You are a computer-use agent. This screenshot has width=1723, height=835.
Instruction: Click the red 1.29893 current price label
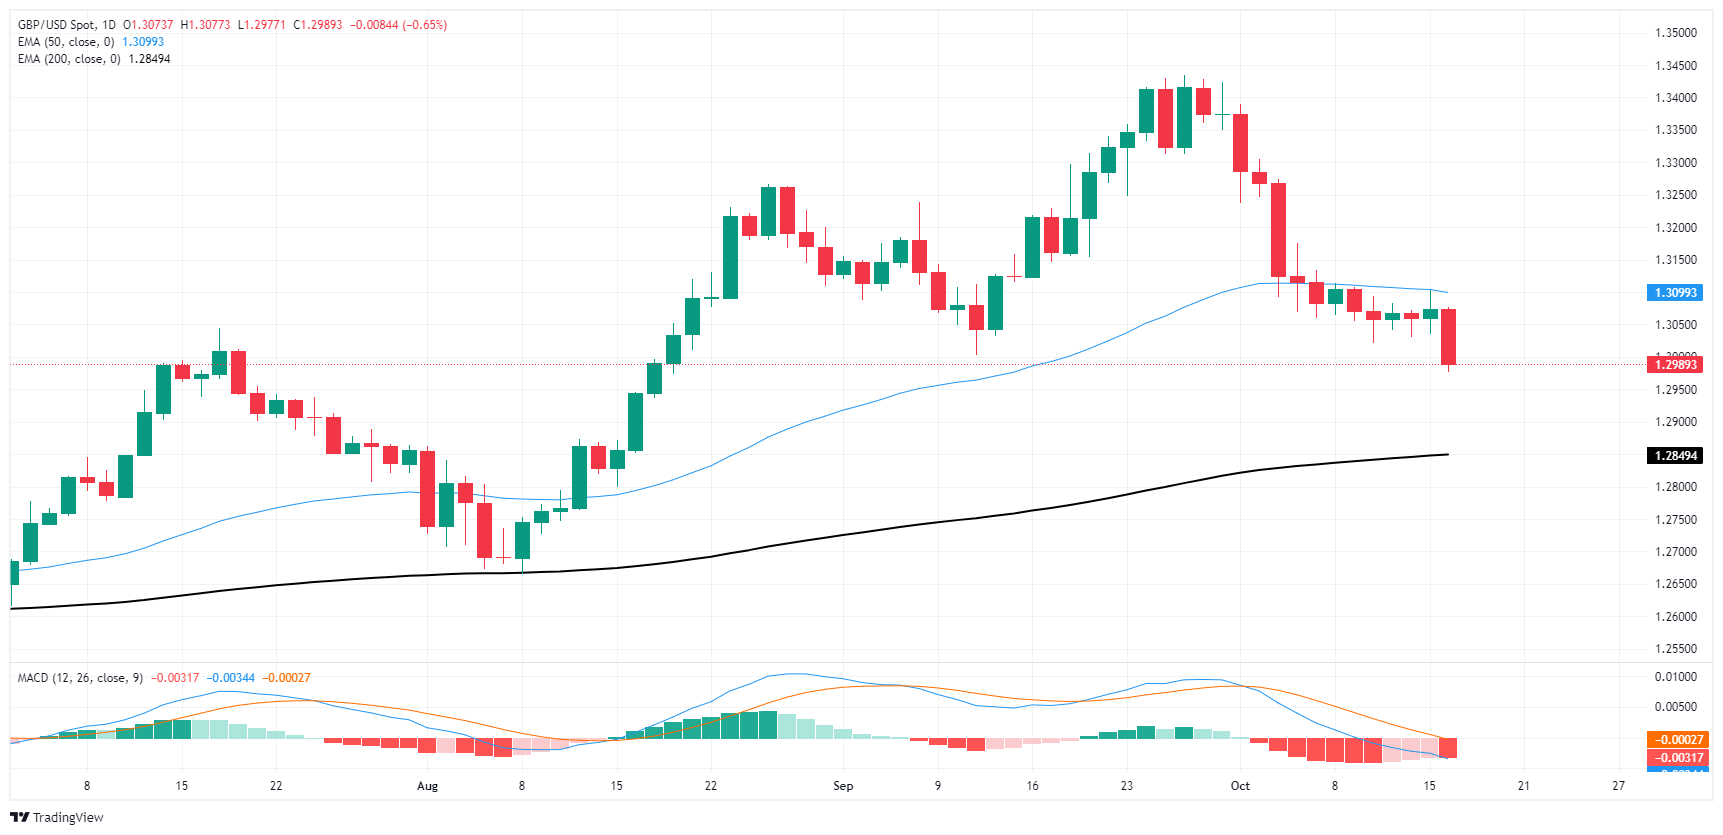click(x=1674, y=365)
